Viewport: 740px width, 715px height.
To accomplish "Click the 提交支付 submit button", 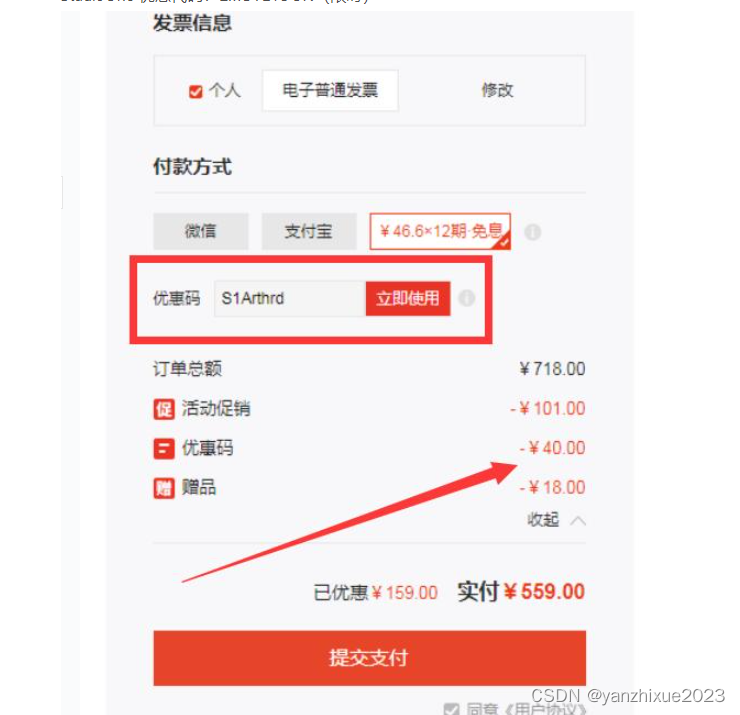I will click(370, 658).
